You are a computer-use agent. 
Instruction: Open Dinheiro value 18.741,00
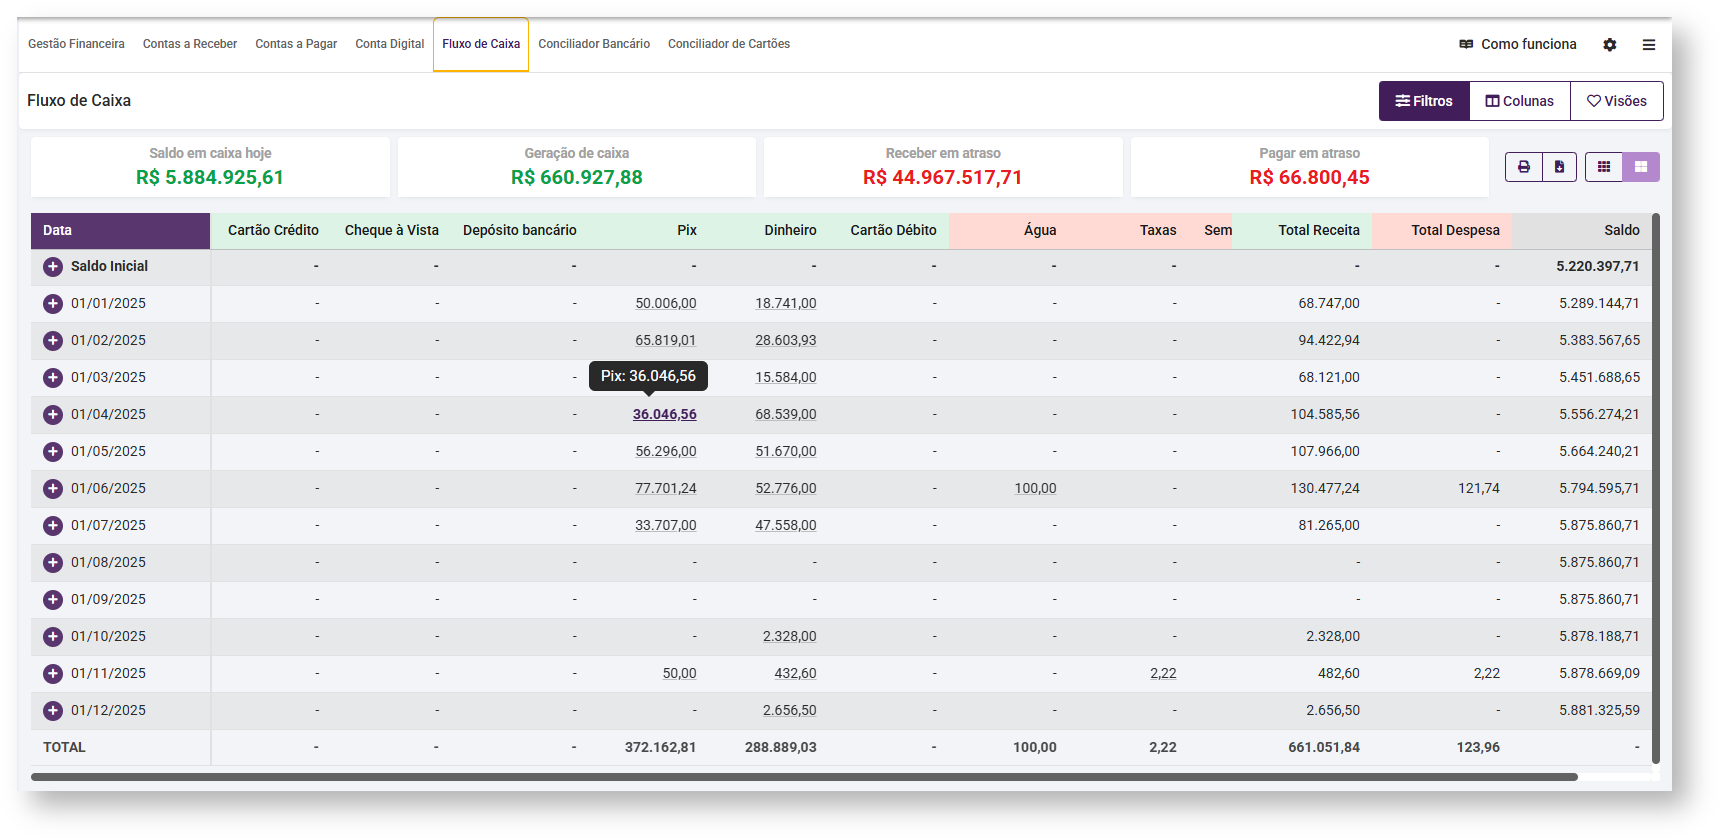(x=786, y=303)
